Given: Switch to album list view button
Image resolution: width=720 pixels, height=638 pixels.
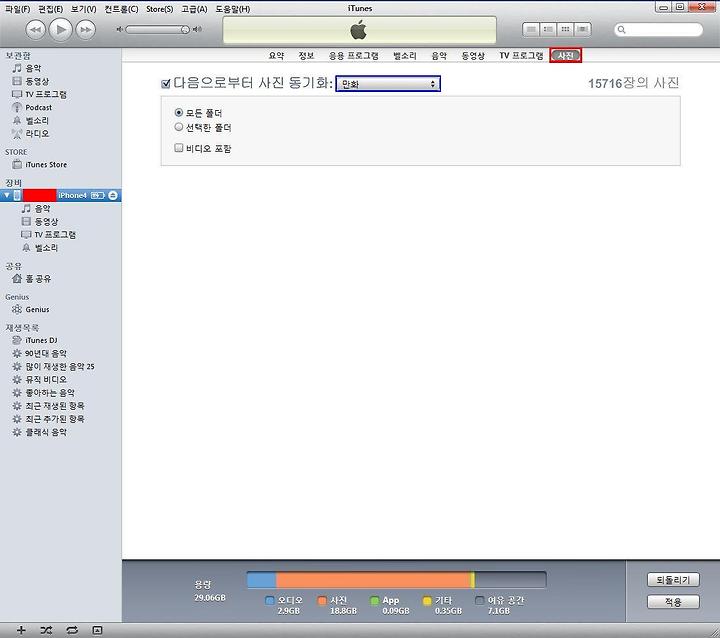Looking at the screenshot, I should 548,29.
